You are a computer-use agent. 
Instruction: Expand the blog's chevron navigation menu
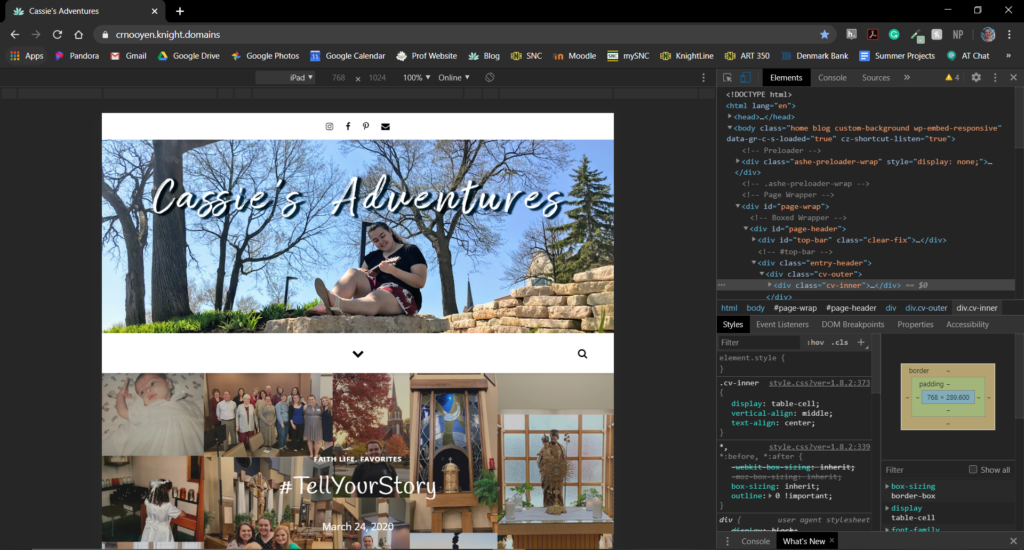point(358,354)
